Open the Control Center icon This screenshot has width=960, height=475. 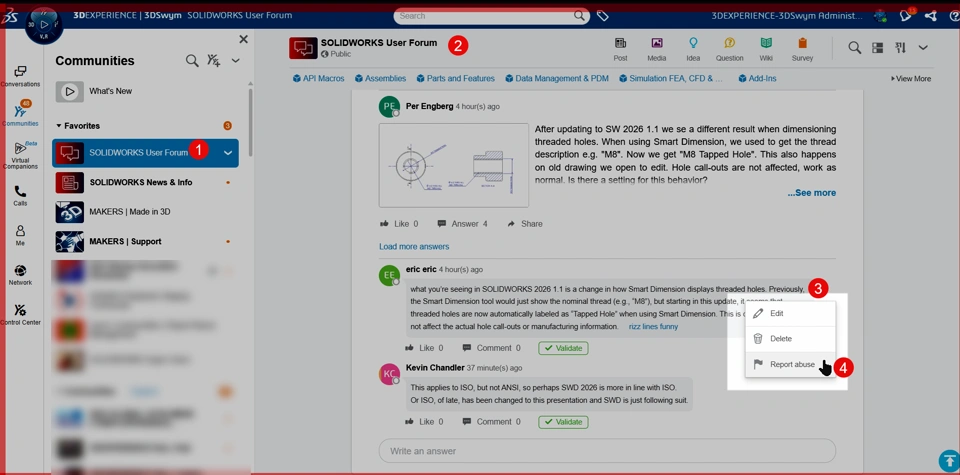[x=20, y=315]
